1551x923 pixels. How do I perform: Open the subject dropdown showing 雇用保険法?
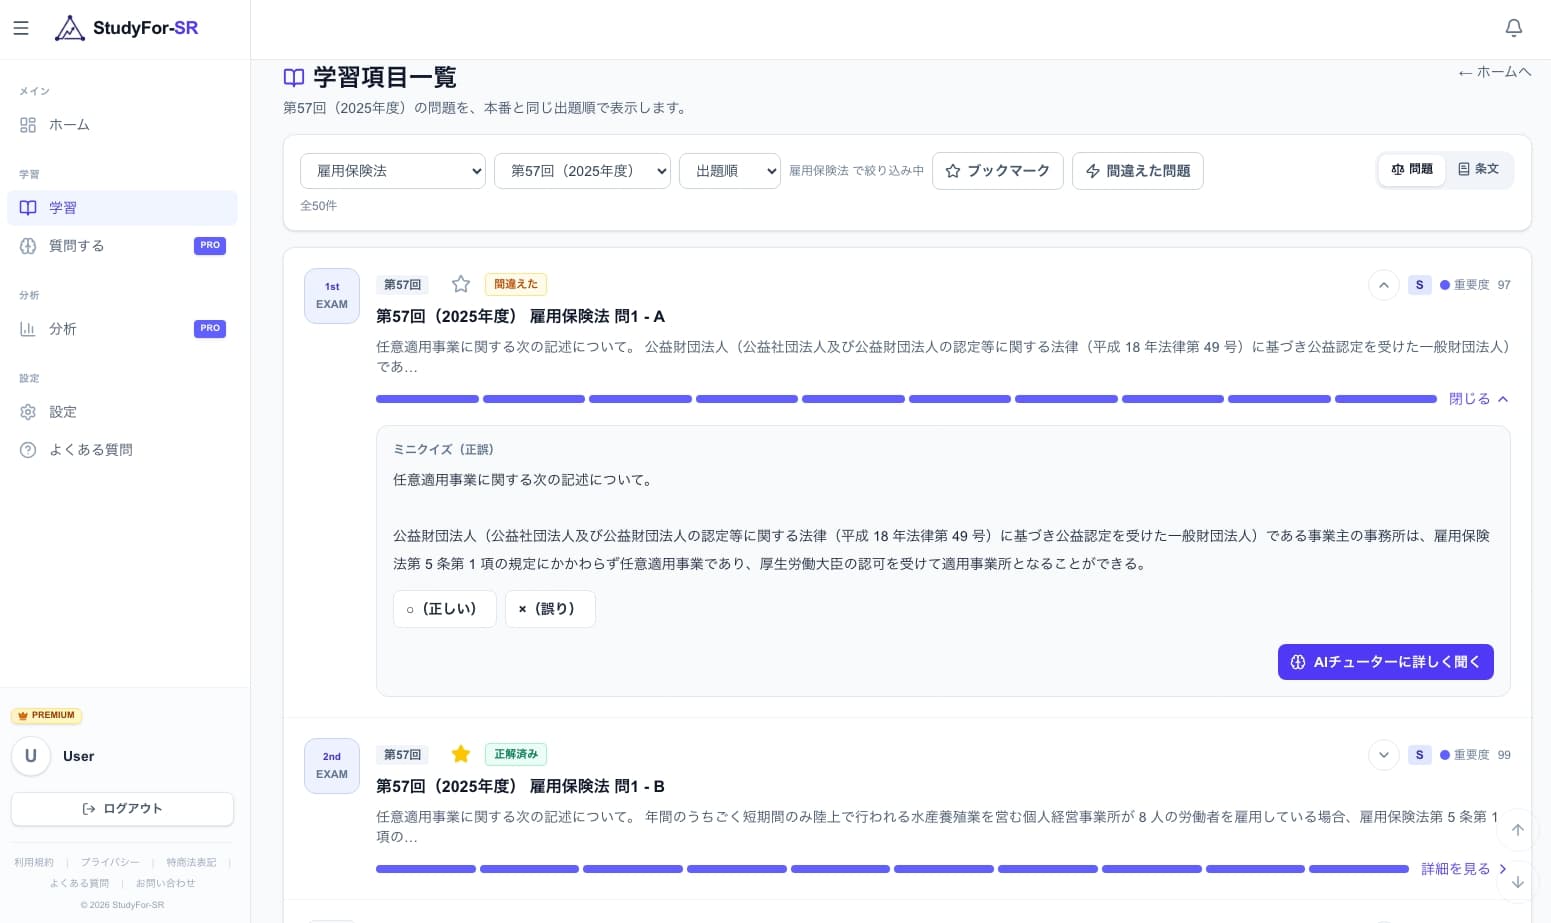coord(392,171)
